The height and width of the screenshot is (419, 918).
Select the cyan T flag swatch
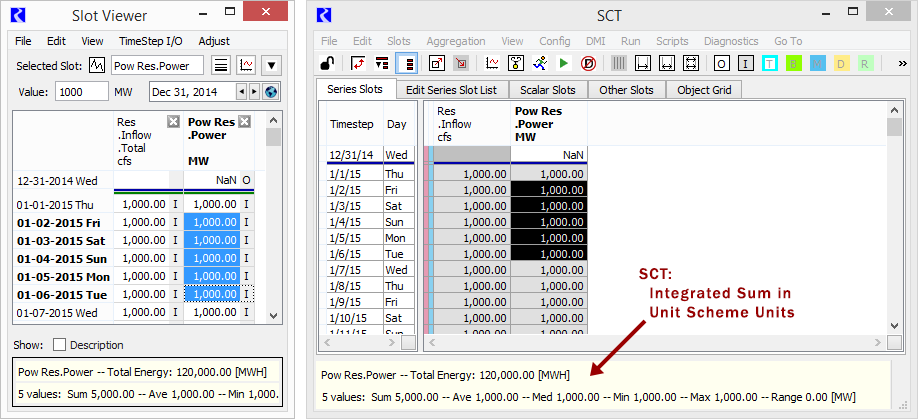coord(770,63)
